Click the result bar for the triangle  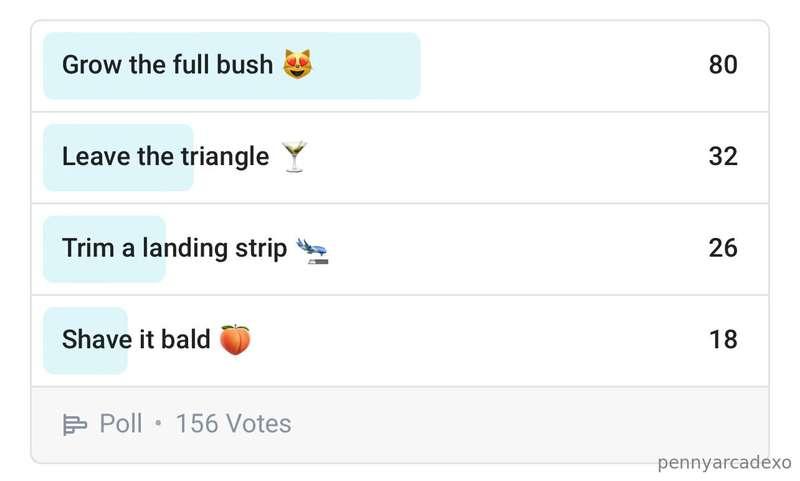118,158
